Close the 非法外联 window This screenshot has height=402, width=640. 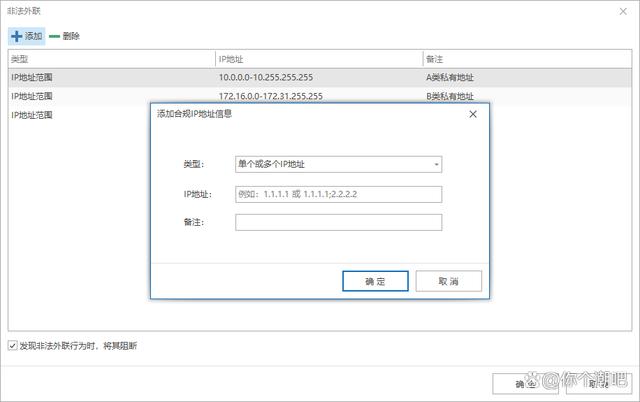pos(623,11)
